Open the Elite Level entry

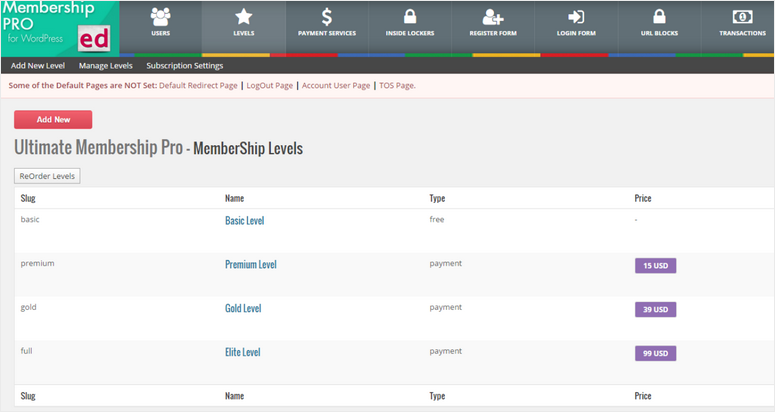(242, 352)
